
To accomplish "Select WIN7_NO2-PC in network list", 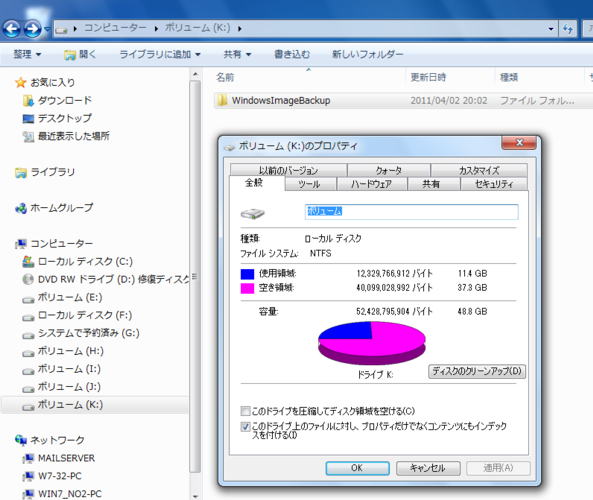I will click(x=70, y=494).
